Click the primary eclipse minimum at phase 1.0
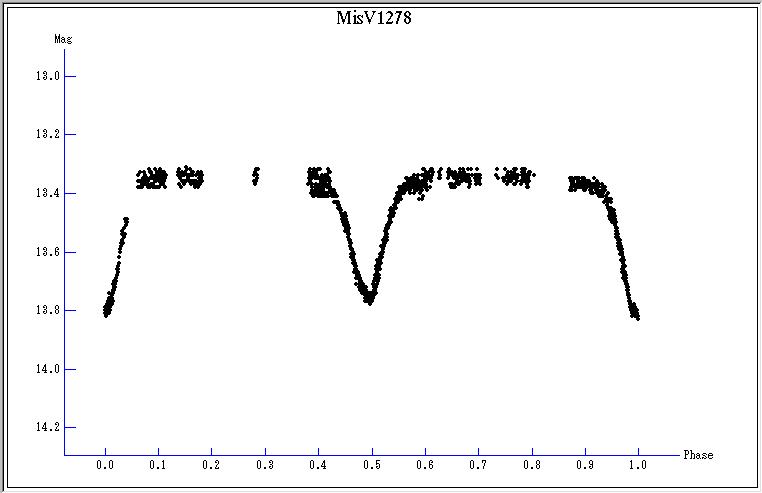 (636, 311)
